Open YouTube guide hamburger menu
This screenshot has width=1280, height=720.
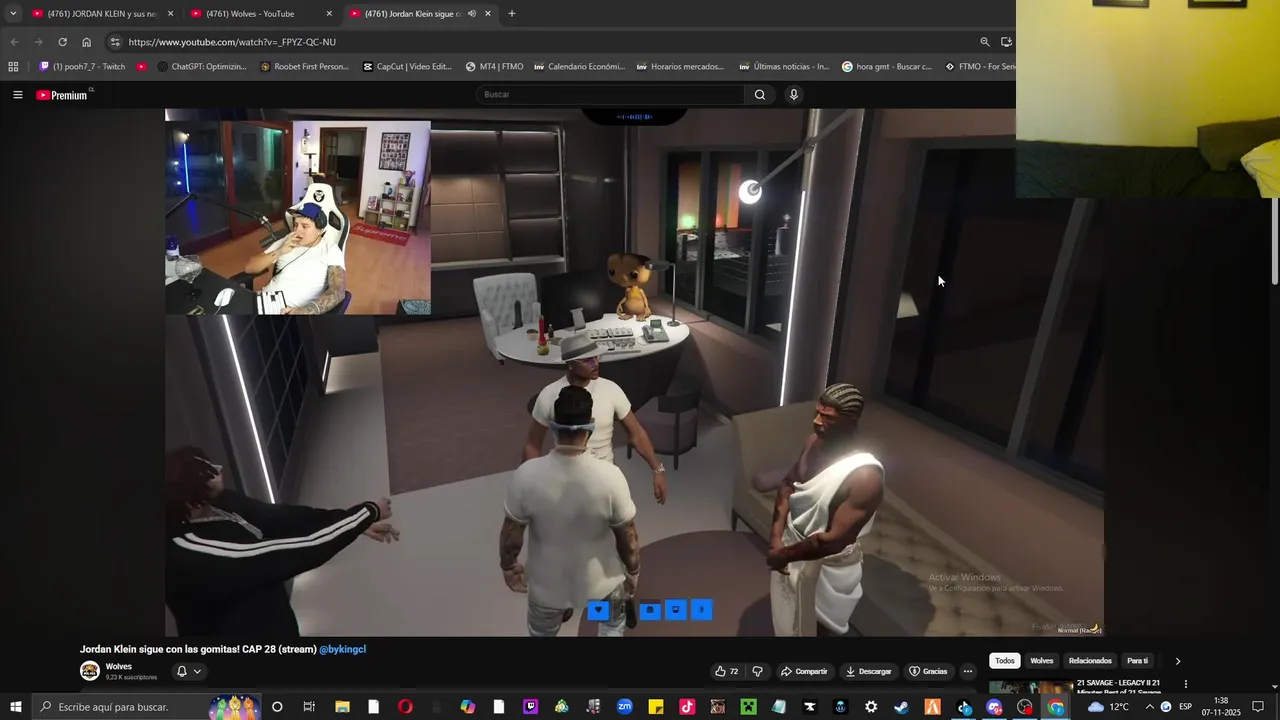click(17, 95)
